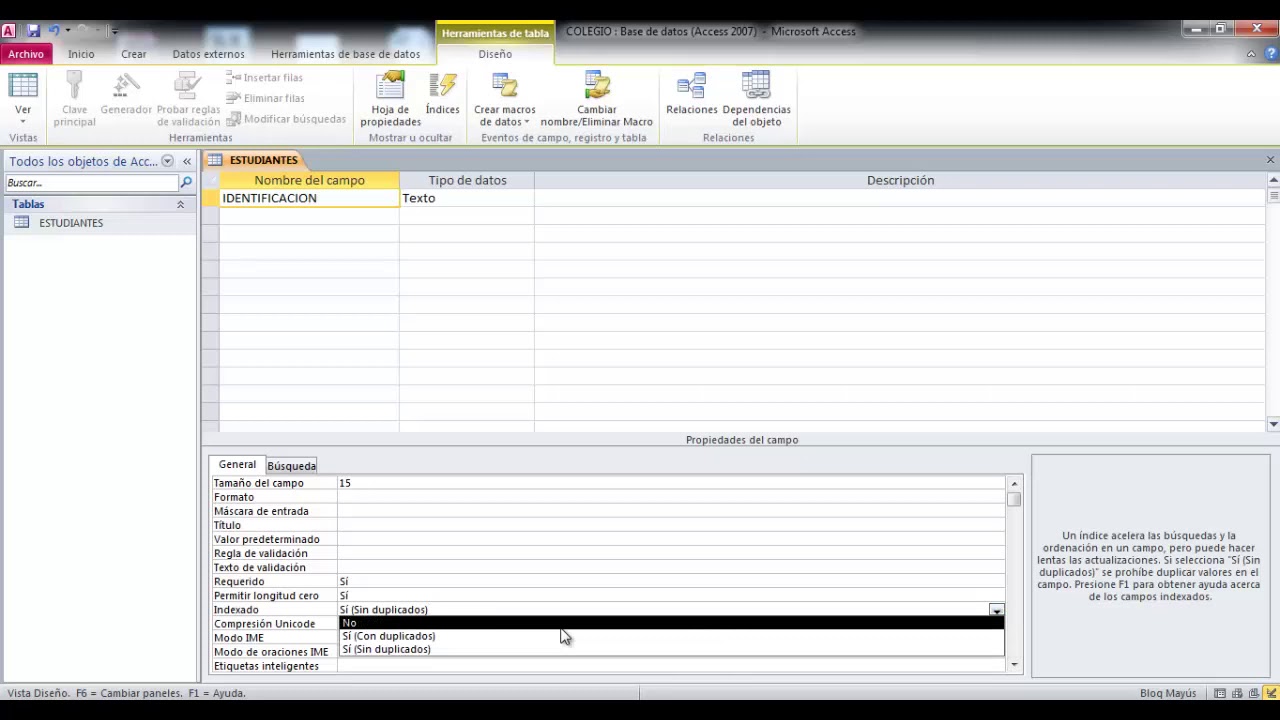This screenshot has height=720, width=1280.
Task: Click the Buscar search field
Action: coord(92,183)
